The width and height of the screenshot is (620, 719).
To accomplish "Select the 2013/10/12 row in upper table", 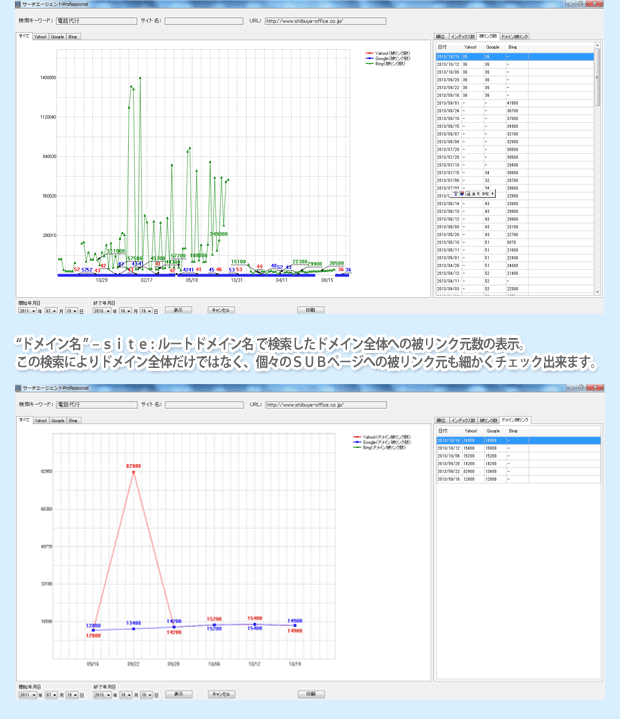I will 515,65.
